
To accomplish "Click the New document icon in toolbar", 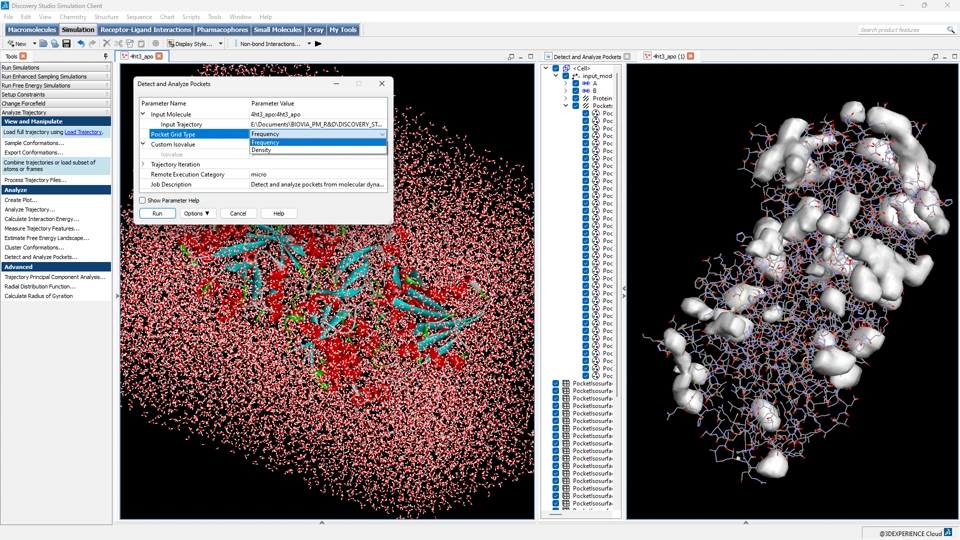I will (11, 43).
